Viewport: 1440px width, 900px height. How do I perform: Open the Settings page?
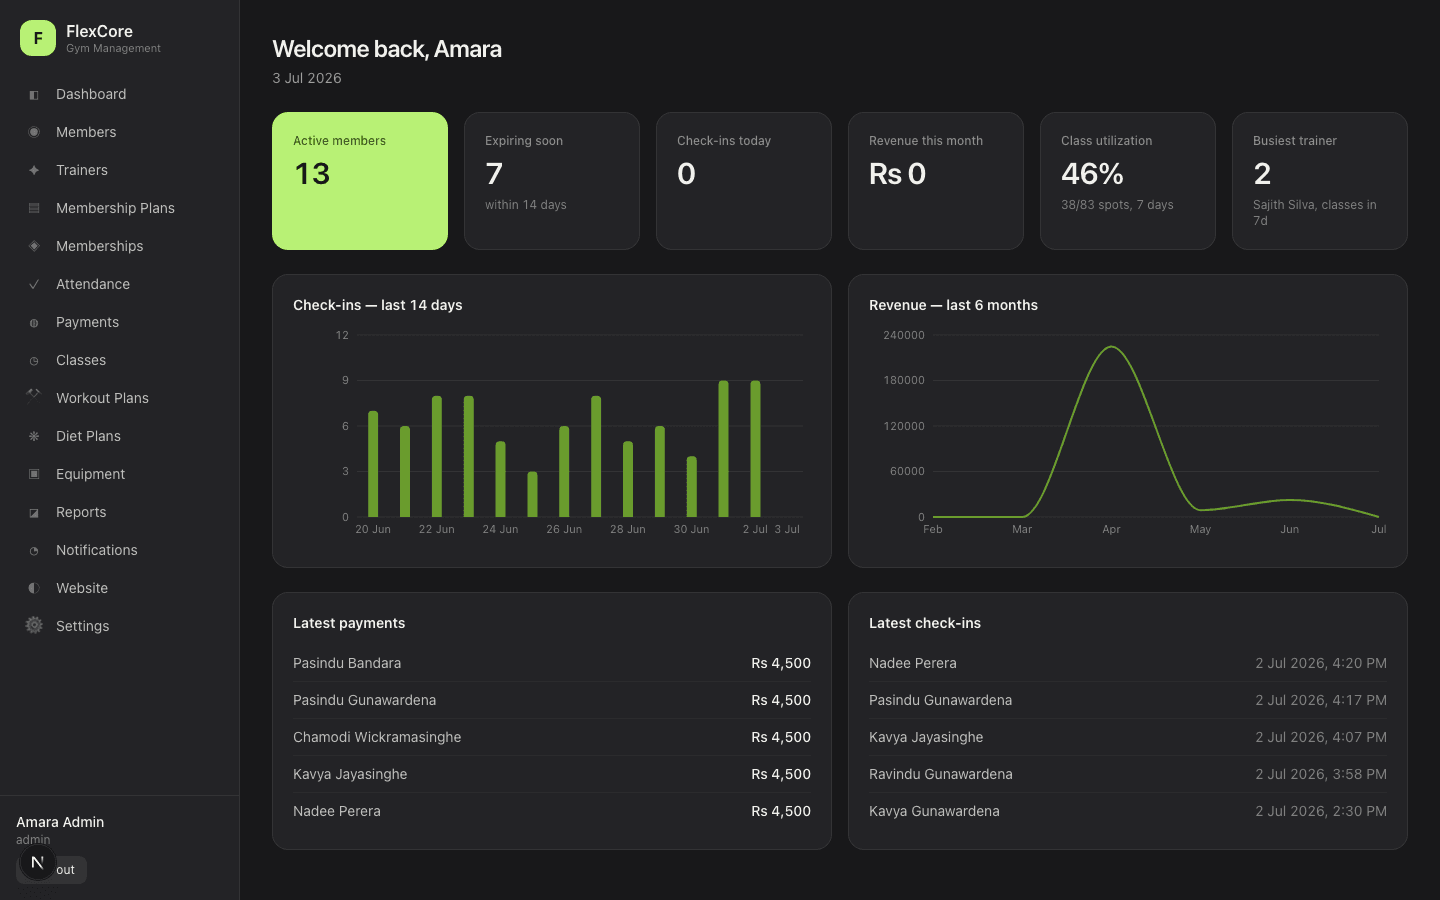(120, 626)
